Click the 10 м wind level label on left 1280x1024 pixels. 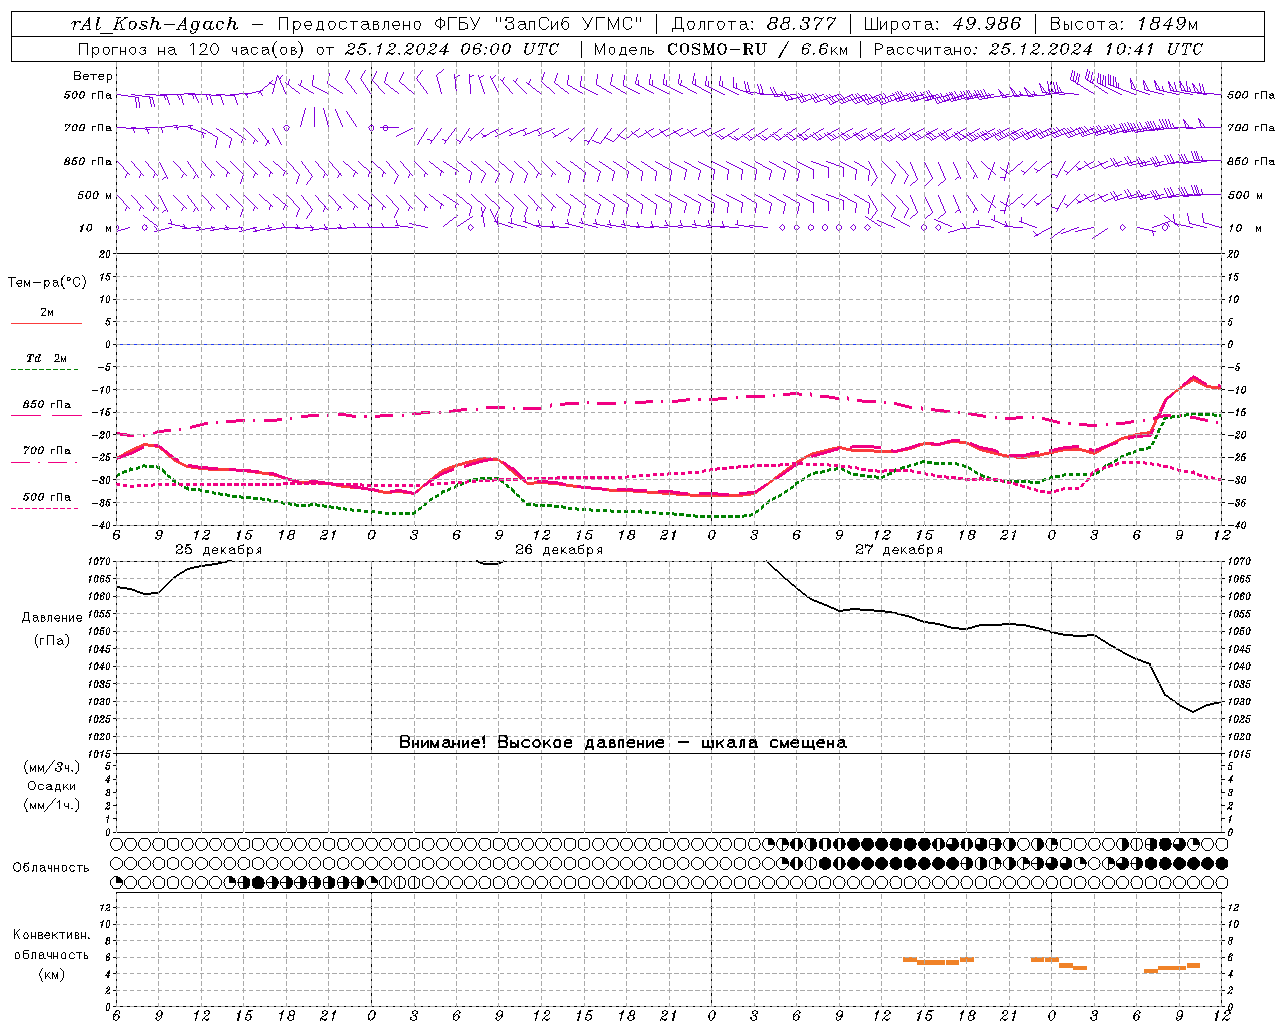point(96,228)
